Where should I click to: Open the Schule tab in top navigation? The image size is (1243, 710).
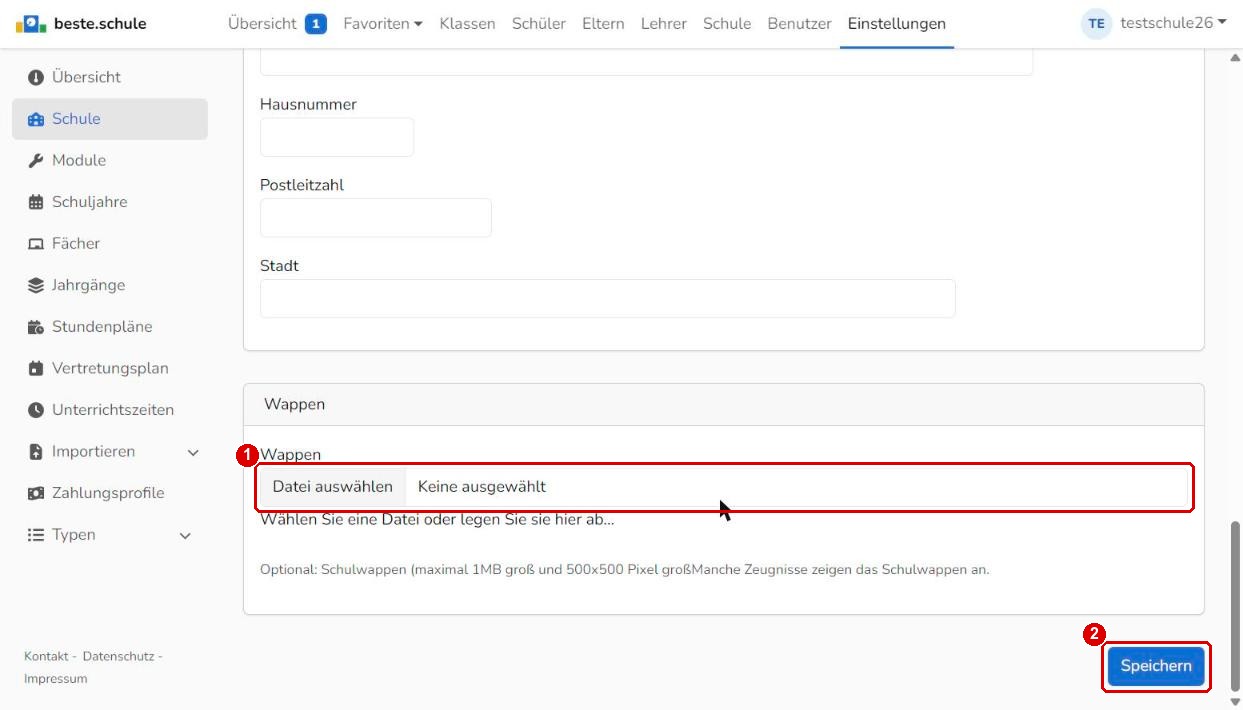[727, 24]
